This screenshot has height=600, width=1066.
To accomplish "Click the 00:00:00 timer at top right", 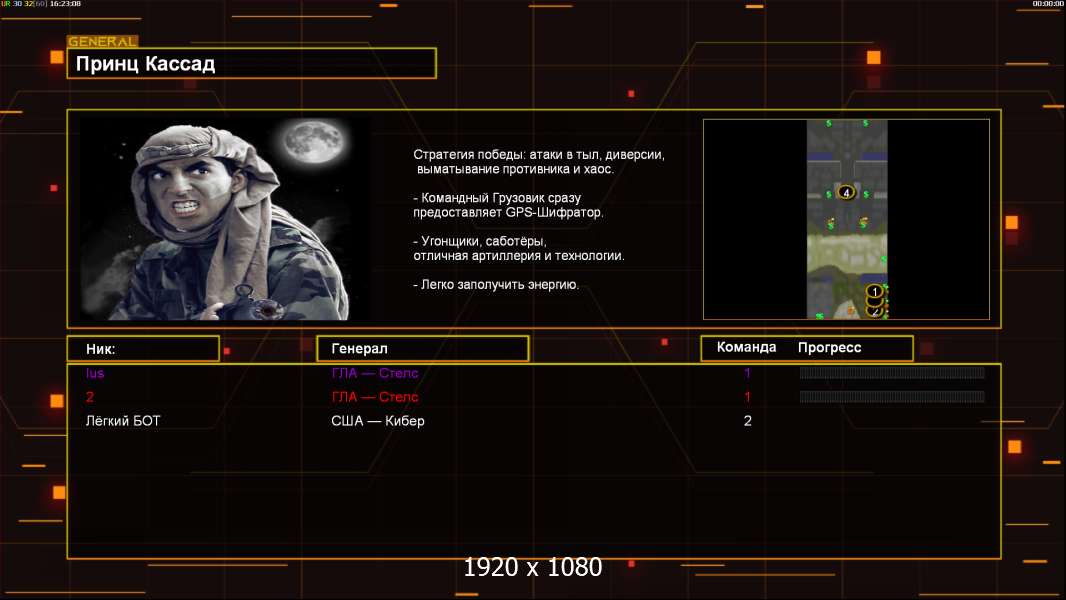I will click(x=1048, y=4).
